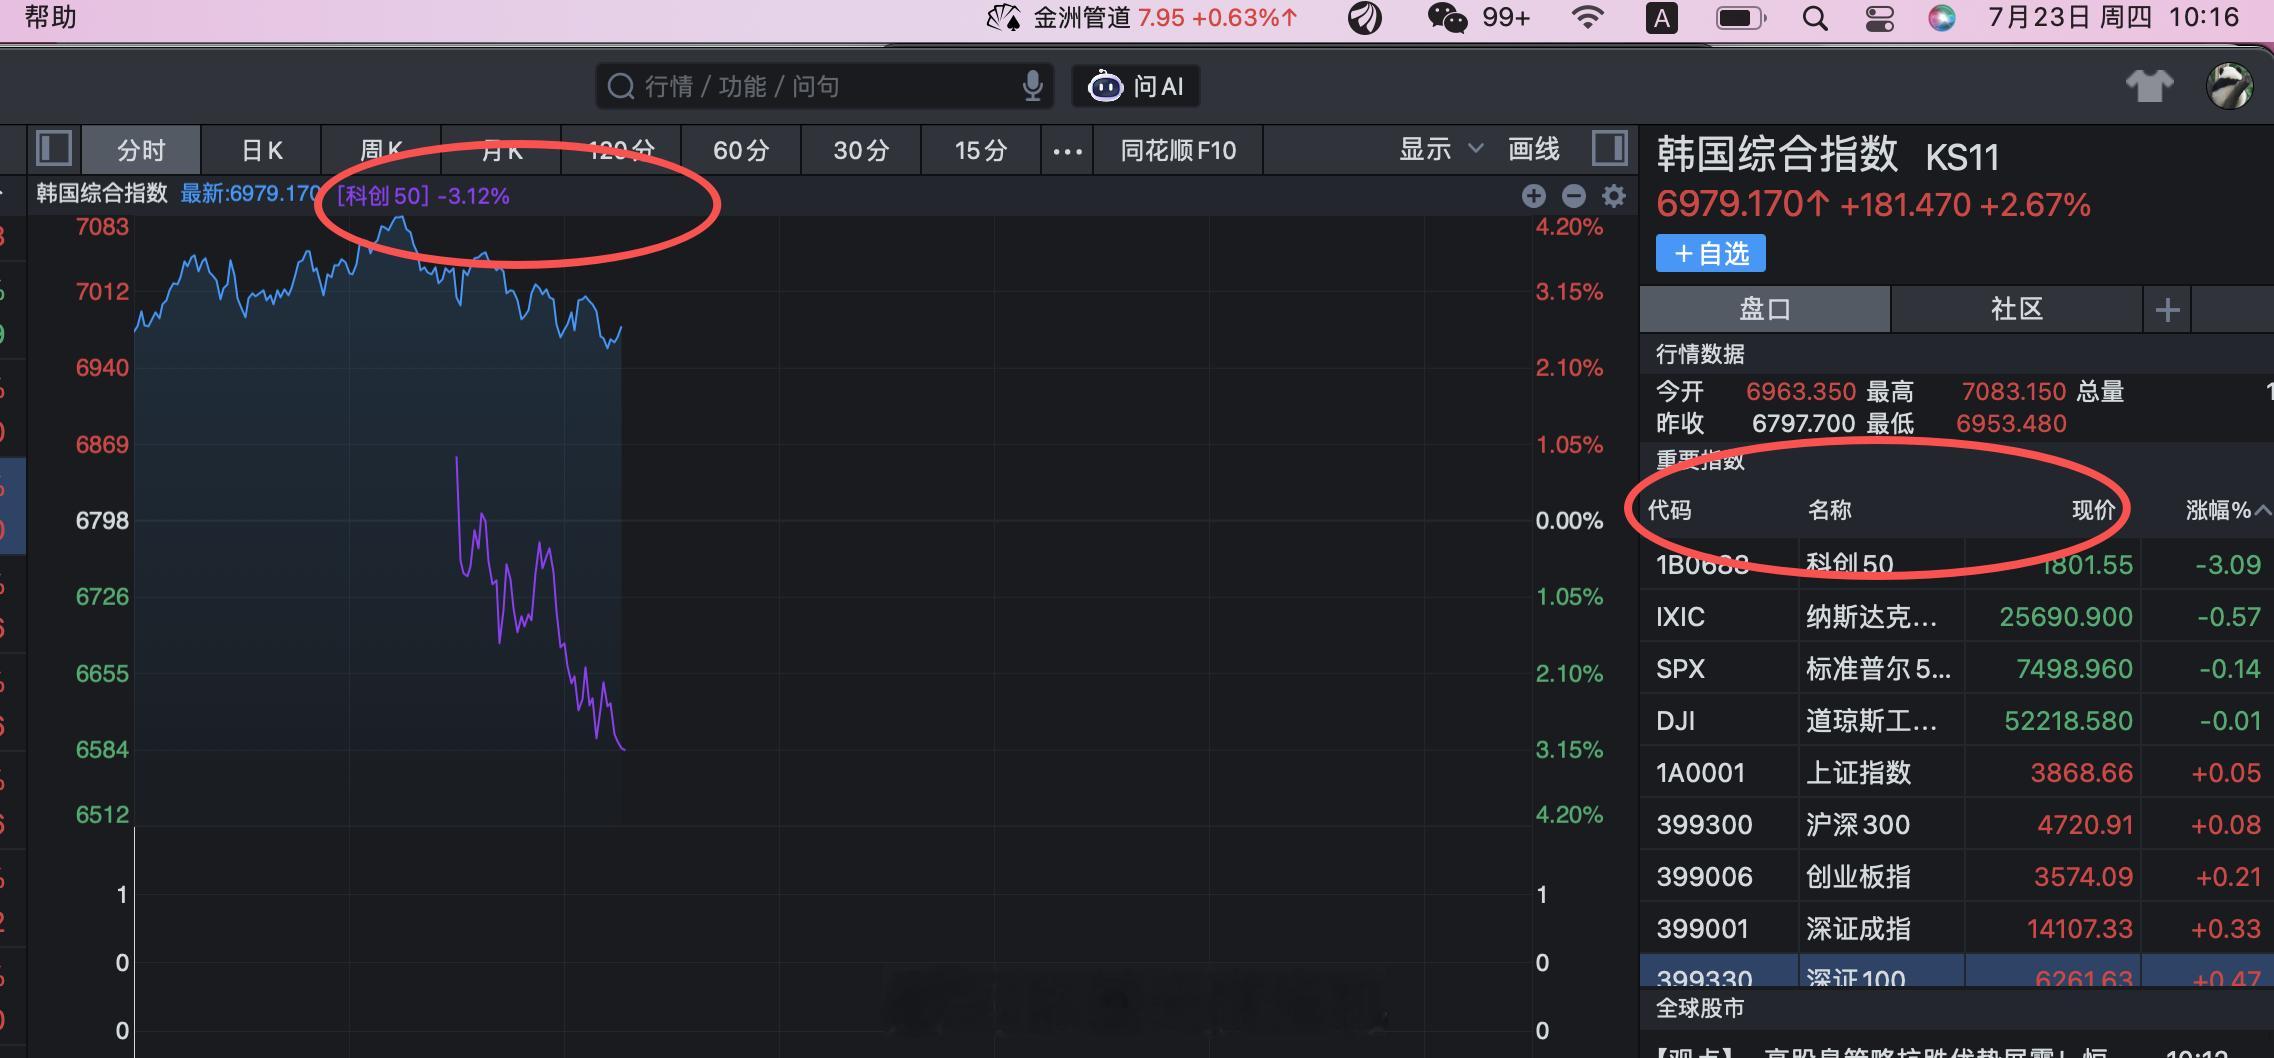Add index to watchlist with +自选
The image size is (2274, 1058).
click(1711, 253)
